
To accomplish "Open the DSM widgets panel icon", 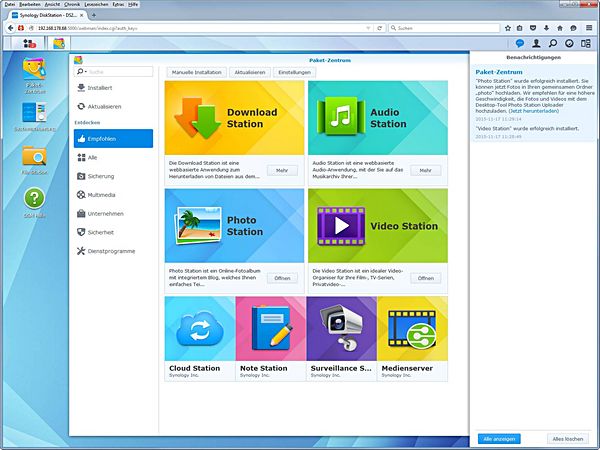I will pos(569,44).
